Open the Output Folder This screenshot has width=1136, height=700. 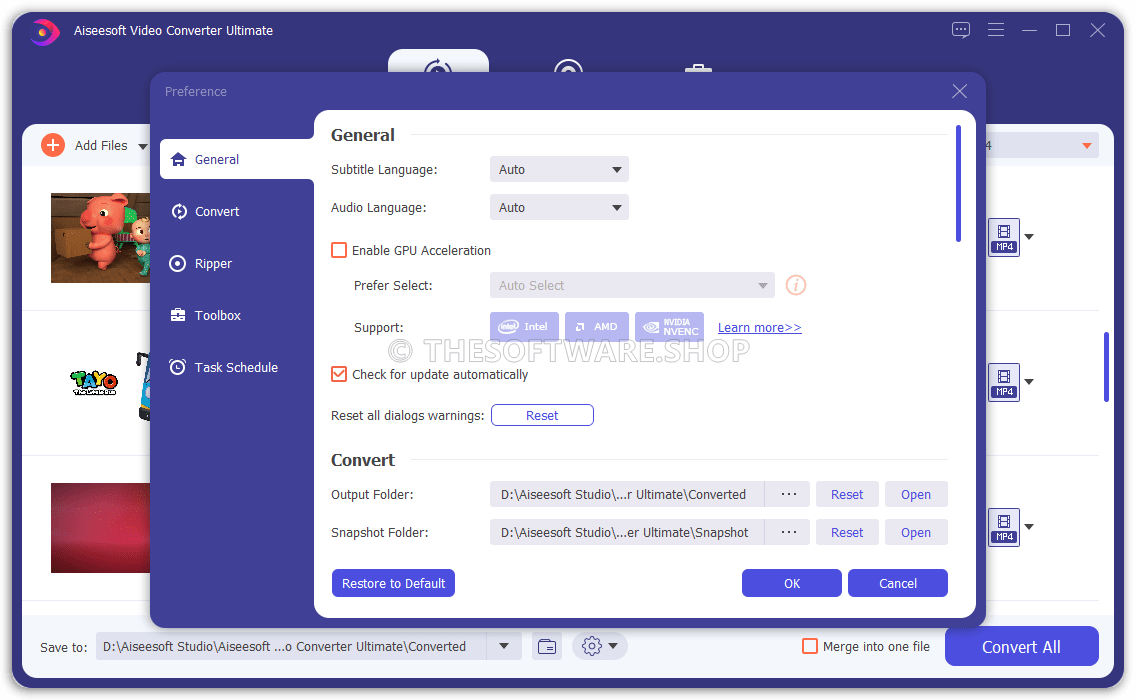click(916, 494)
